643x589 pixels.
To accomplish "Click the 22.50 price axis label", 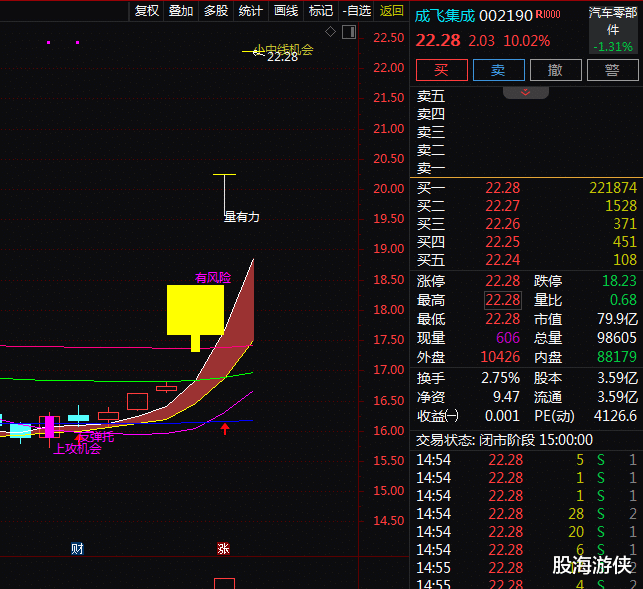I will 388,38.
